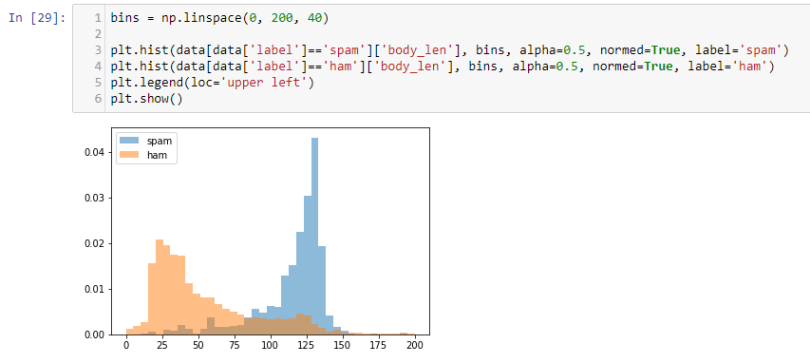Viewport: 810px width, 363px height.
Task: Click the tallest orange ham histogram bar
Action: tap(160, 287)
